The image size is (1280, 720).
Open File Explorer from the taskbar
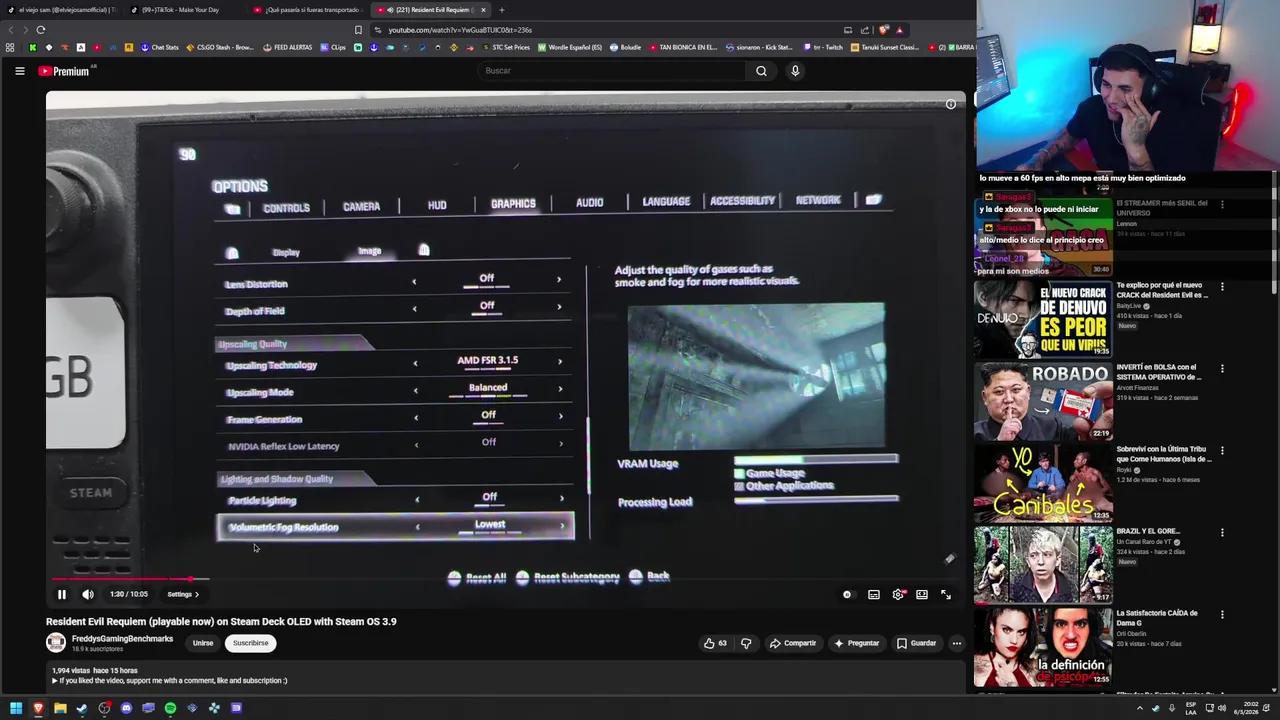tap(60, 708)
